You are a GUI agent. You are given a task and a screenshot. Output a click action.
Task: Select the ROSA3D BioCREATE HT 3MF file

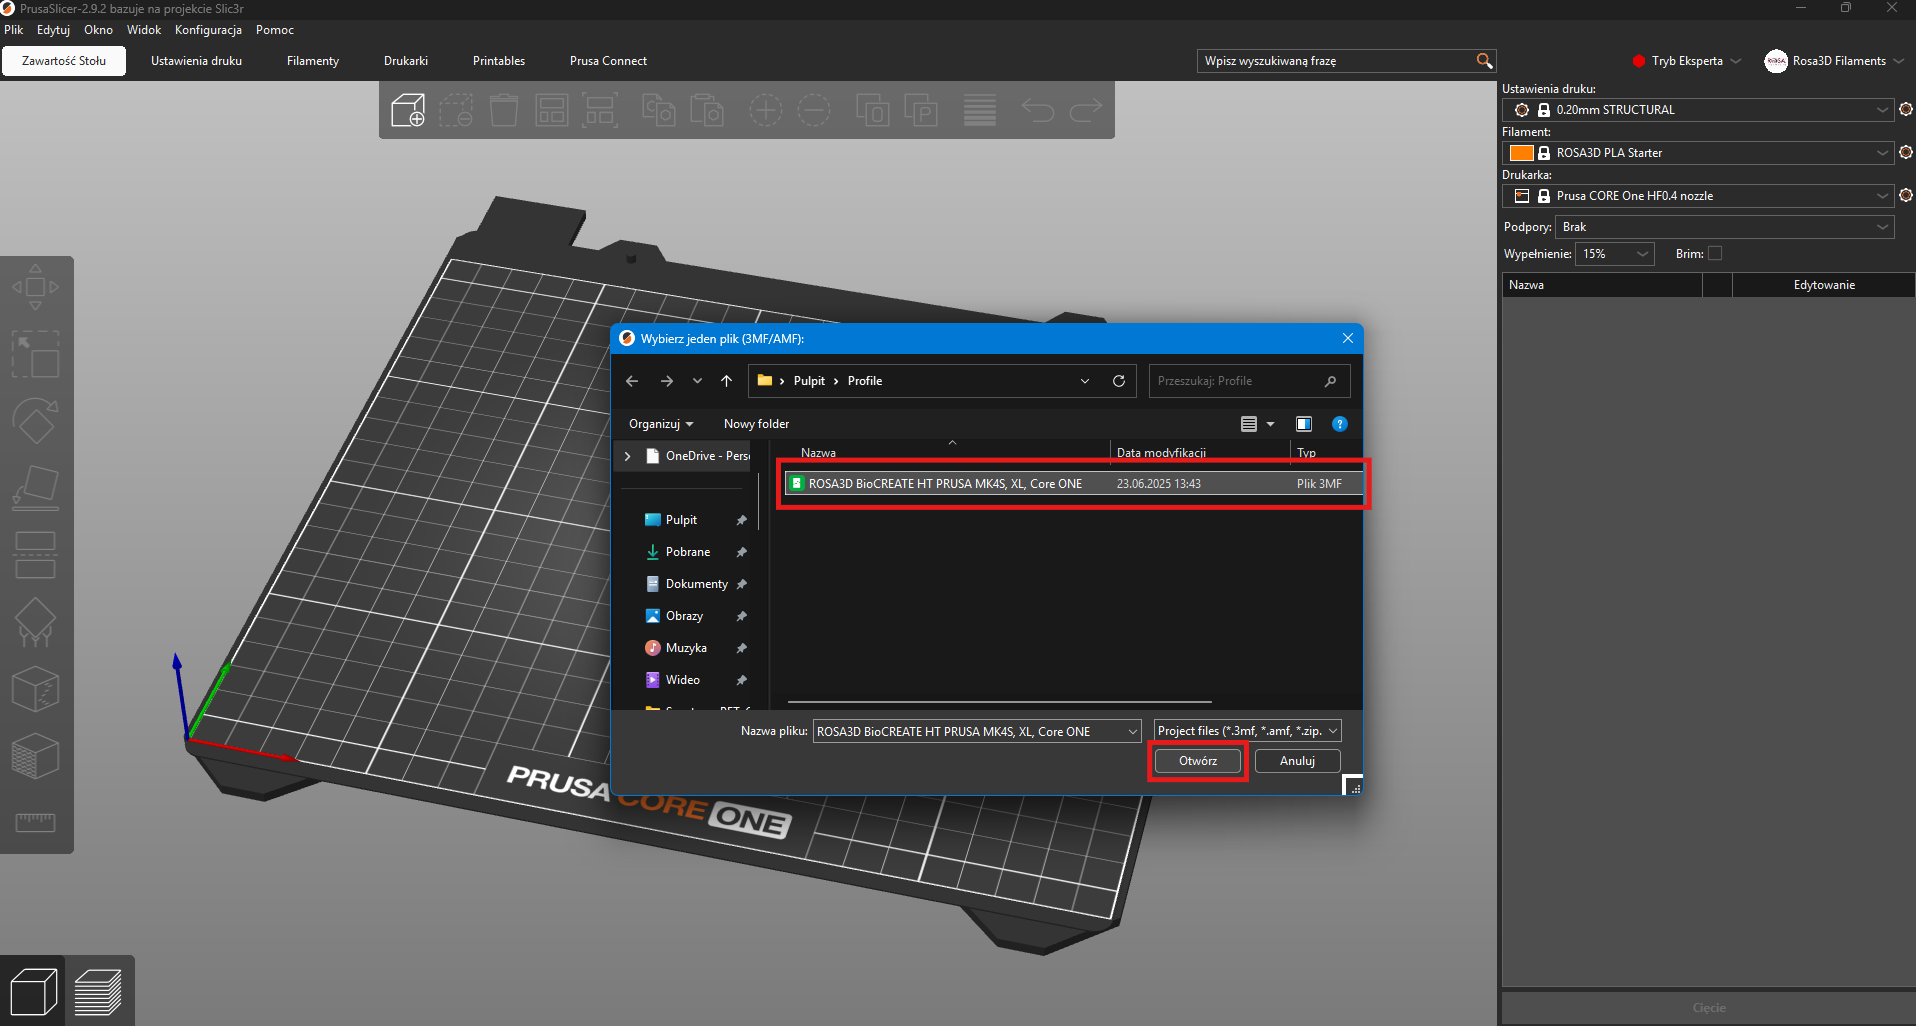1074,484
